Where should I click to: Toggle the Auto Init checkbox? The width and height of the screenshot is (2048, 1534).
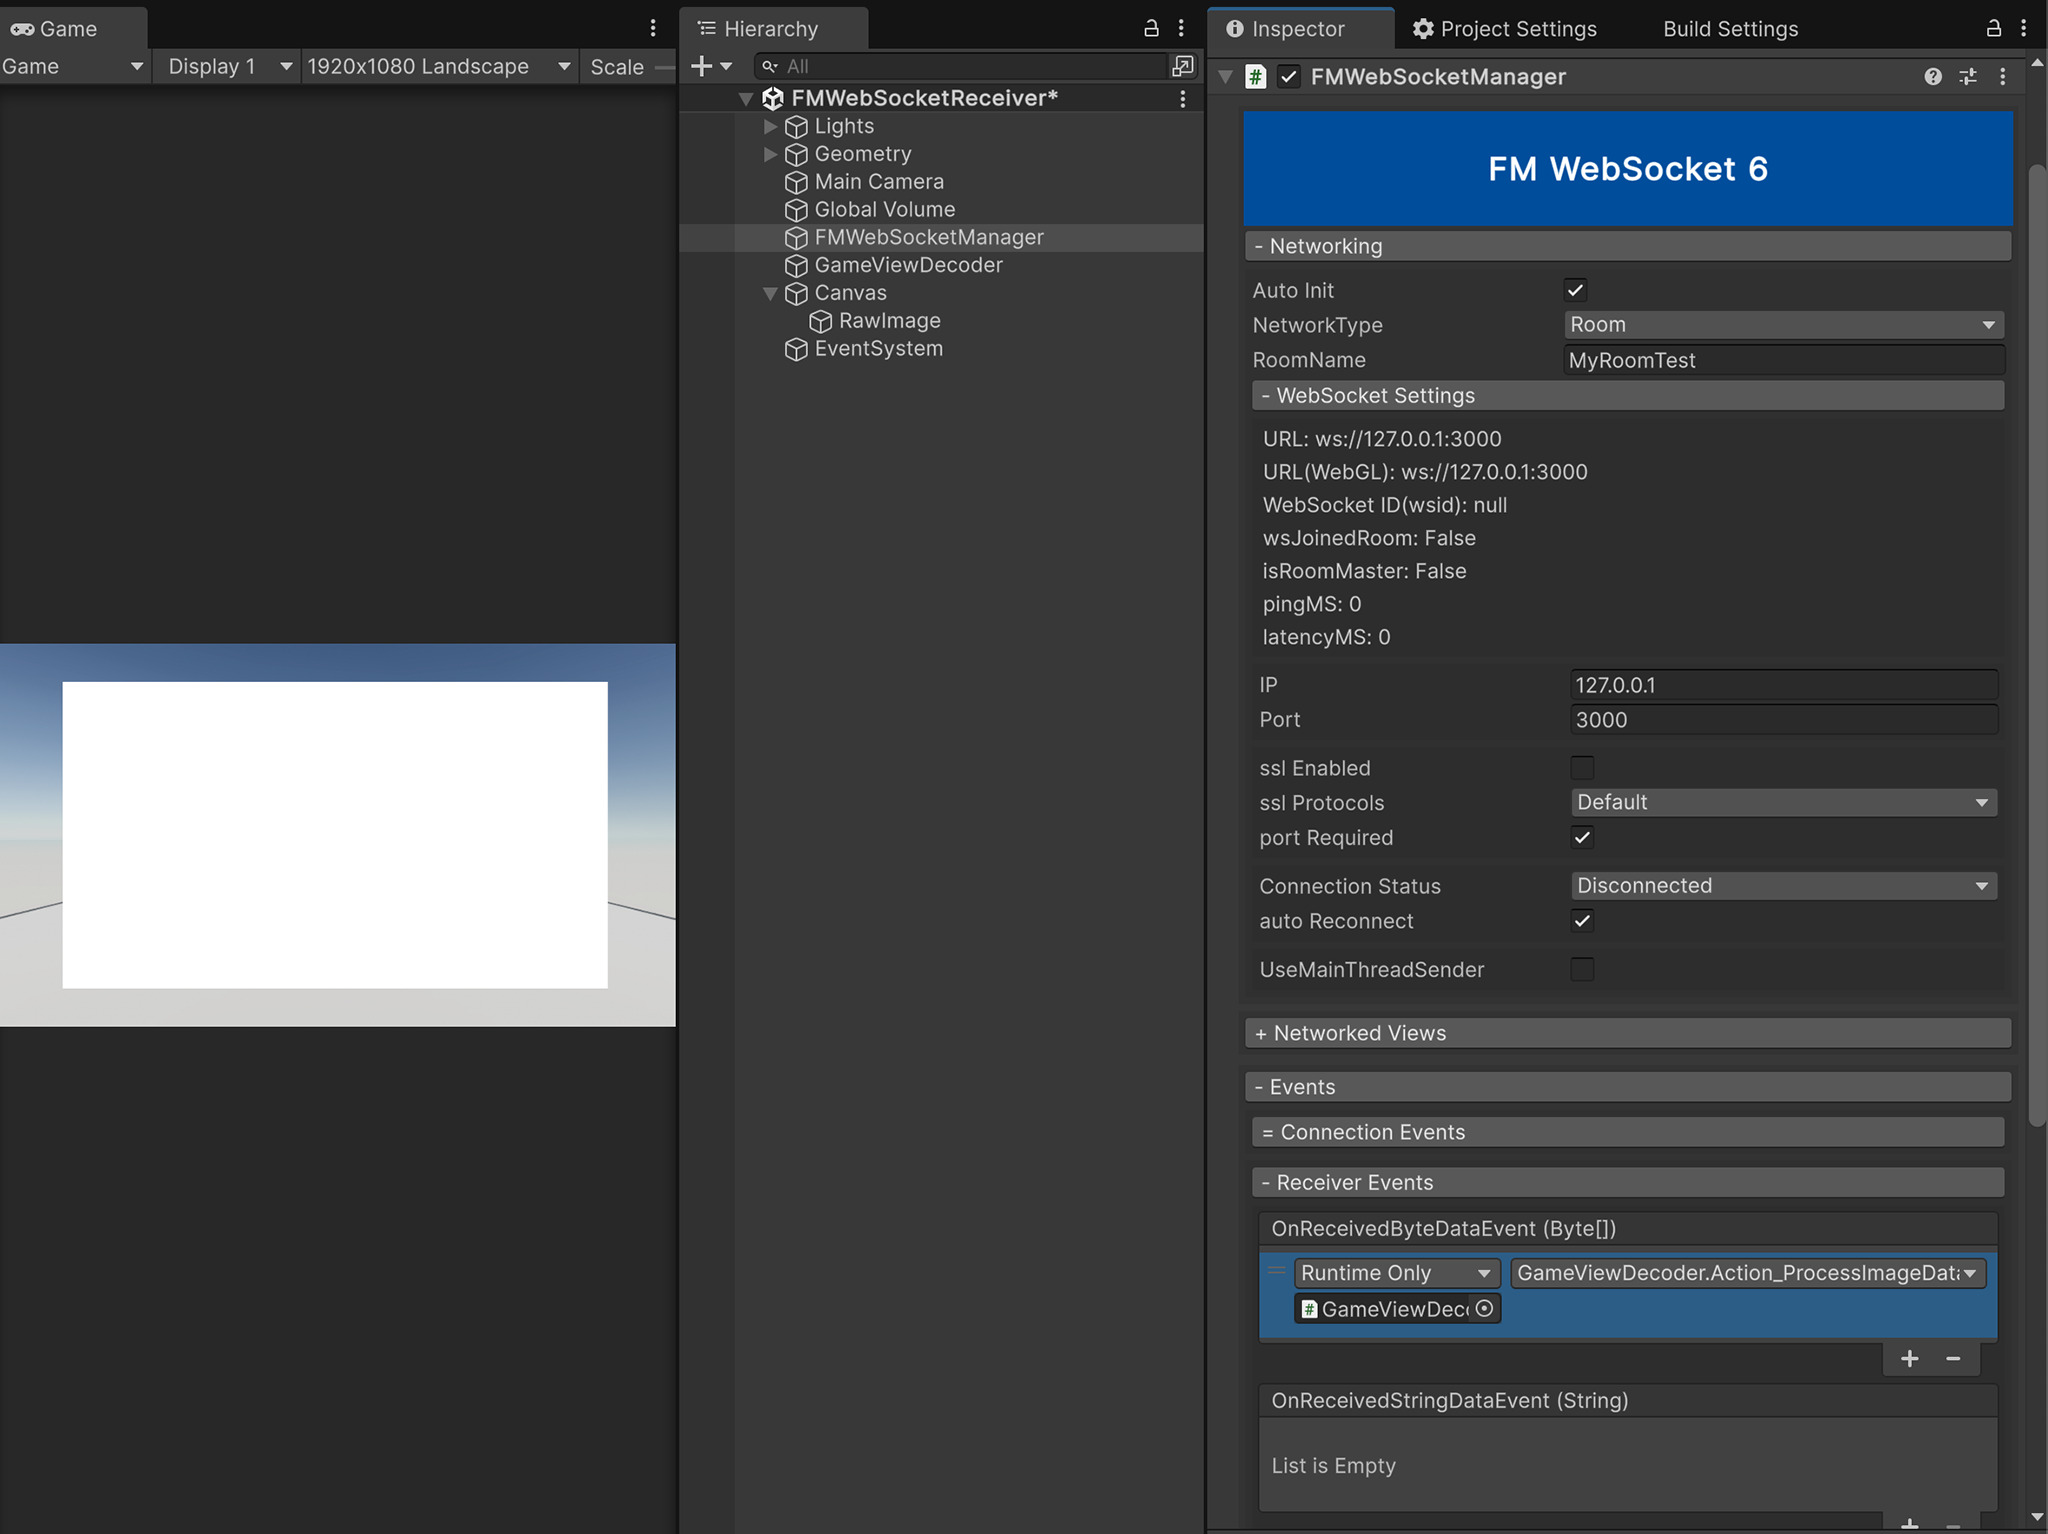1574,289
